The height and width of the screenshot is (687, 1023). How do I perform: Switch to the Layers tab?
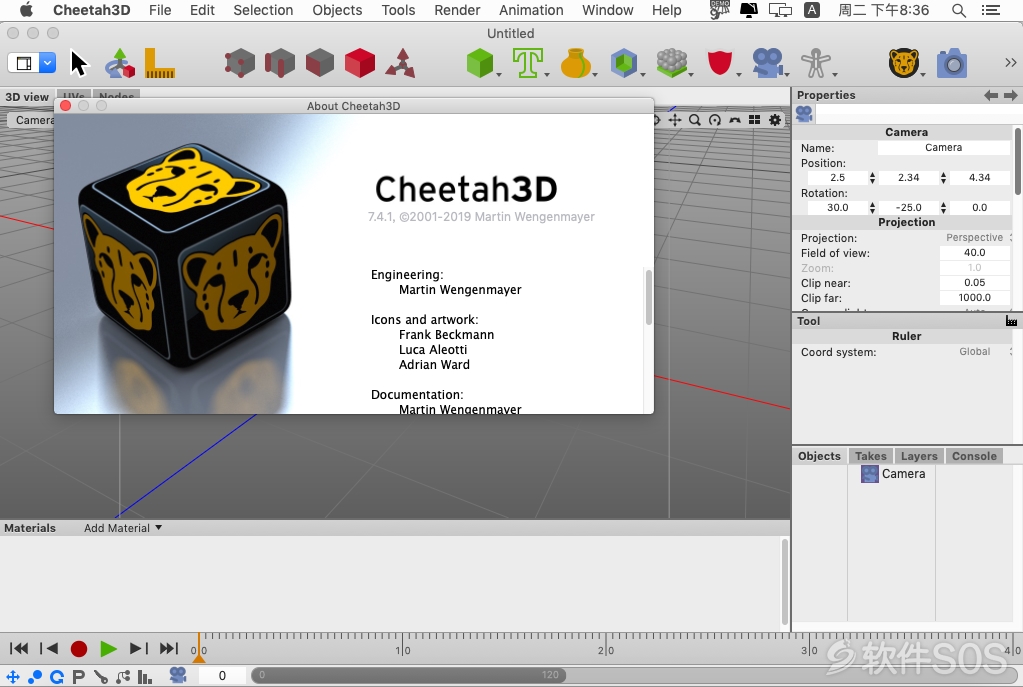[919, 456]
